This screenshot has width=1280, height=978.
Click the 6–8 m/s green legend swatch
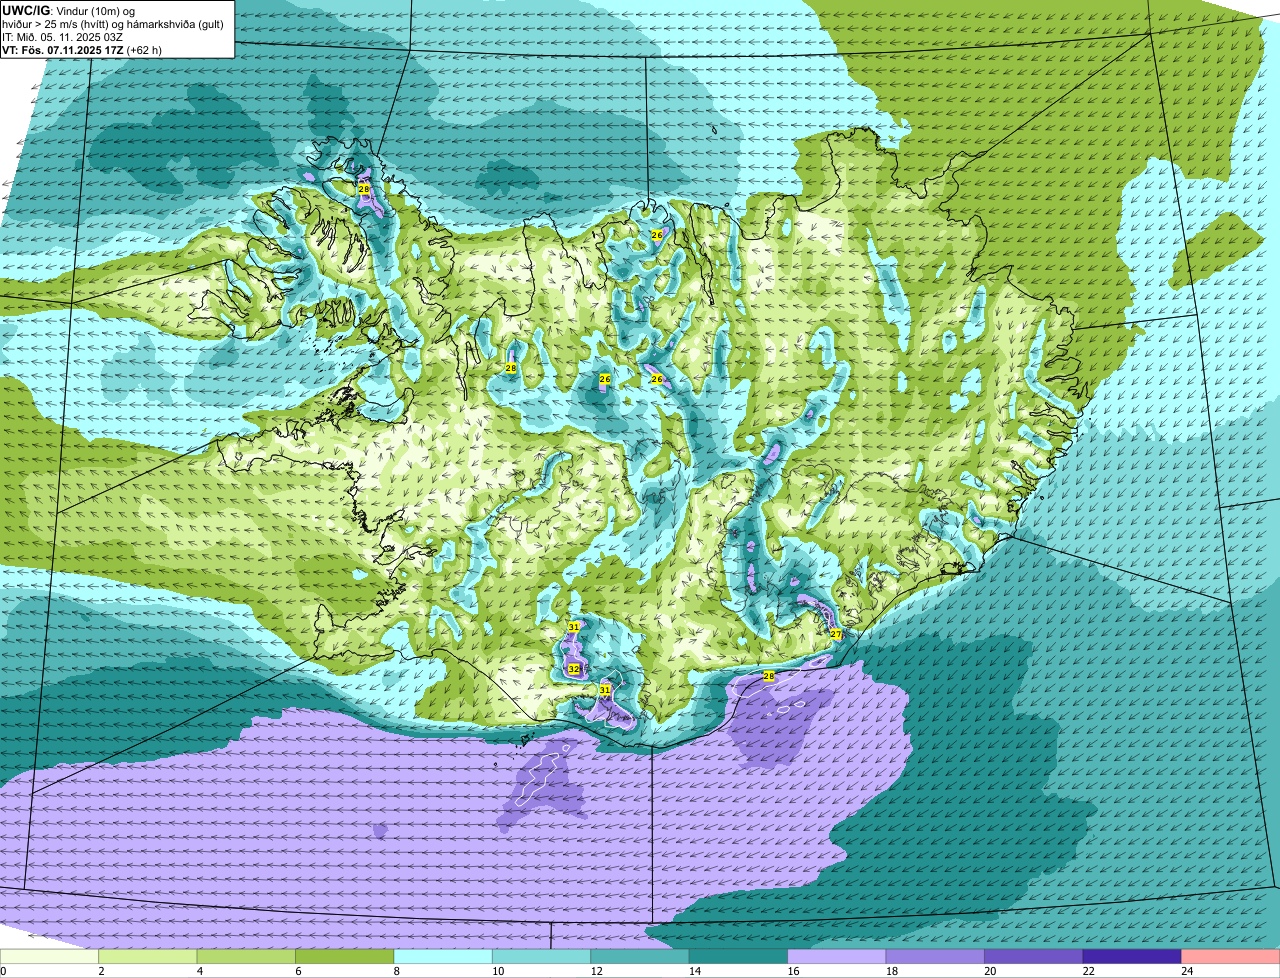[x=345, y=956]
